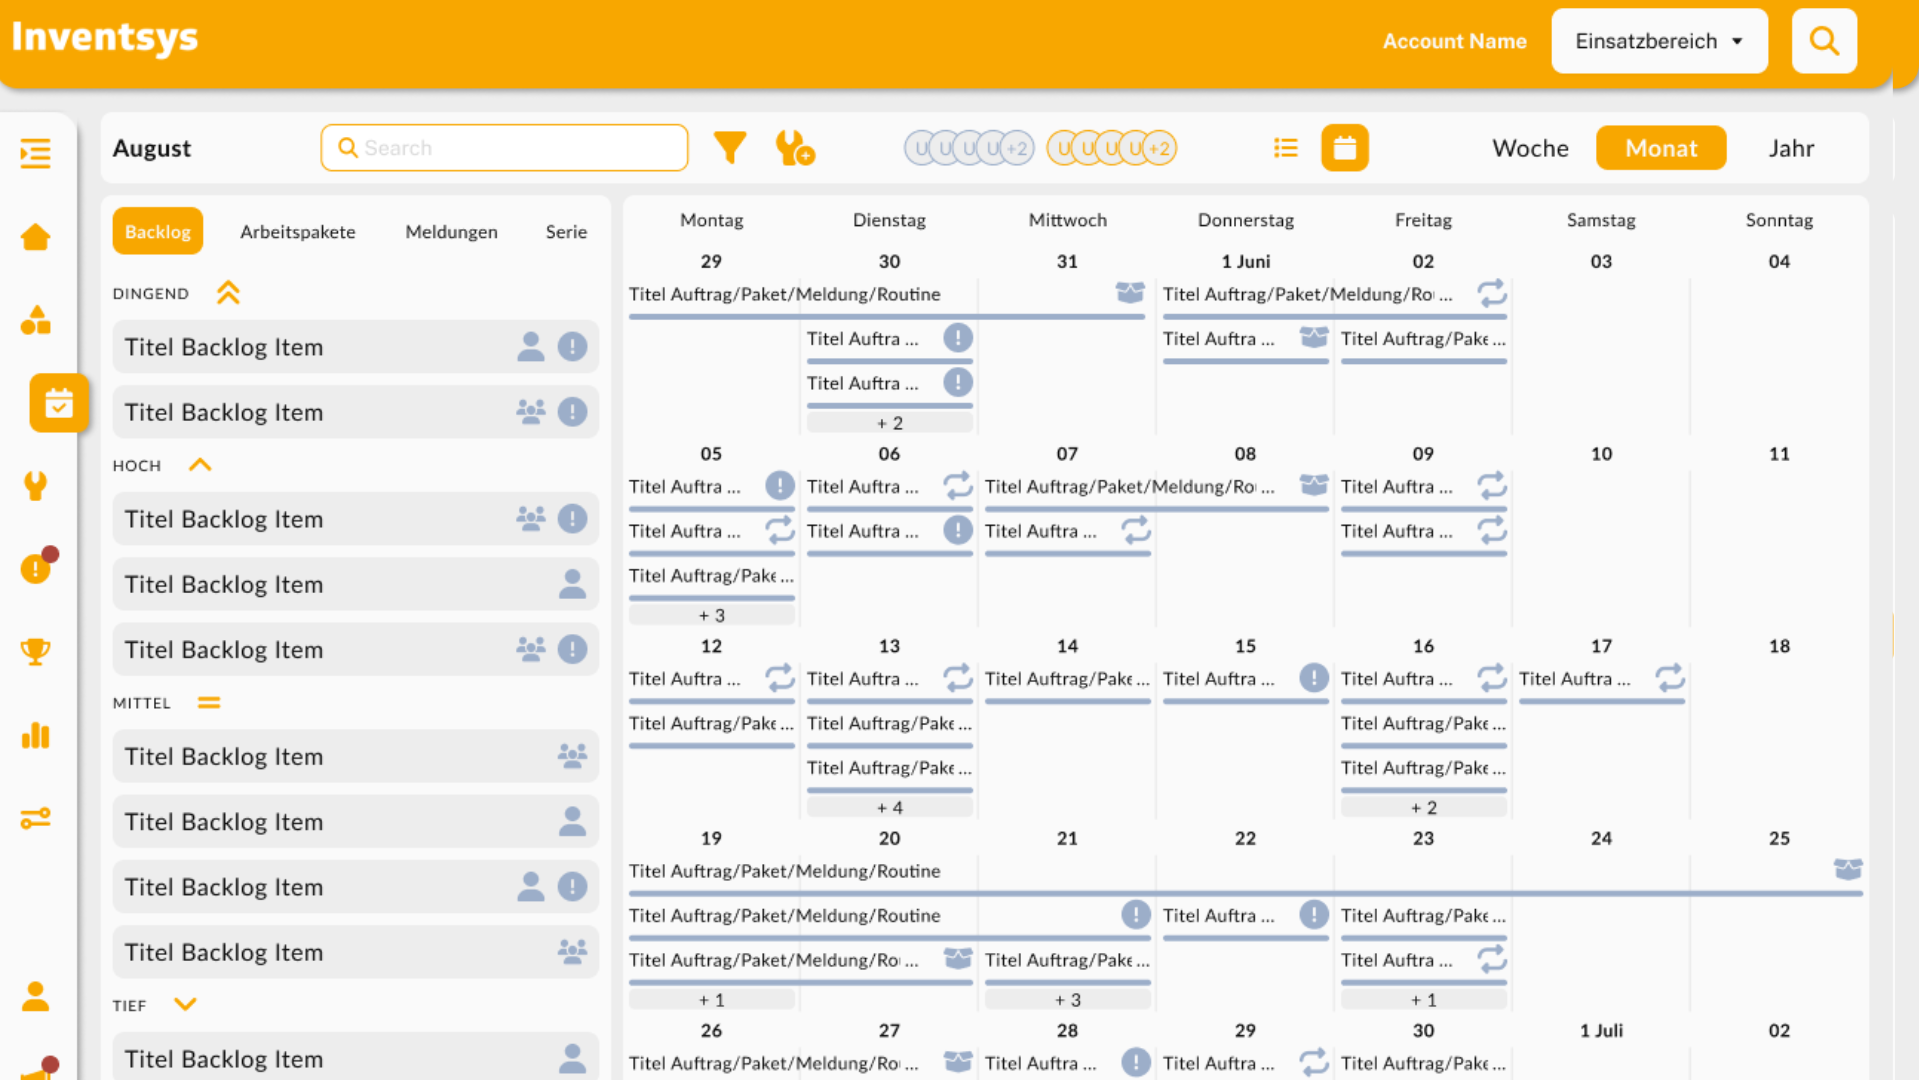Switch to list view icon

pos(1285,148)
